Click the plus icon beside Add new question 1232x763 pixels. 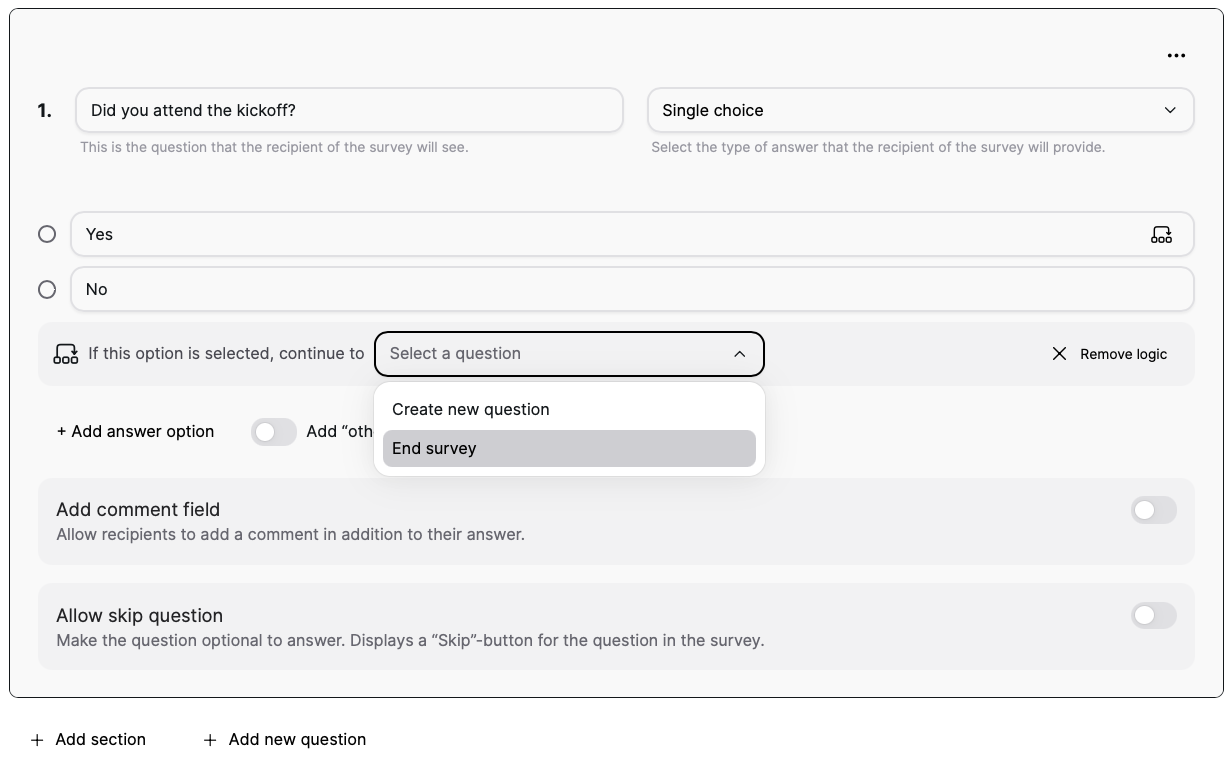click(210, 740)
